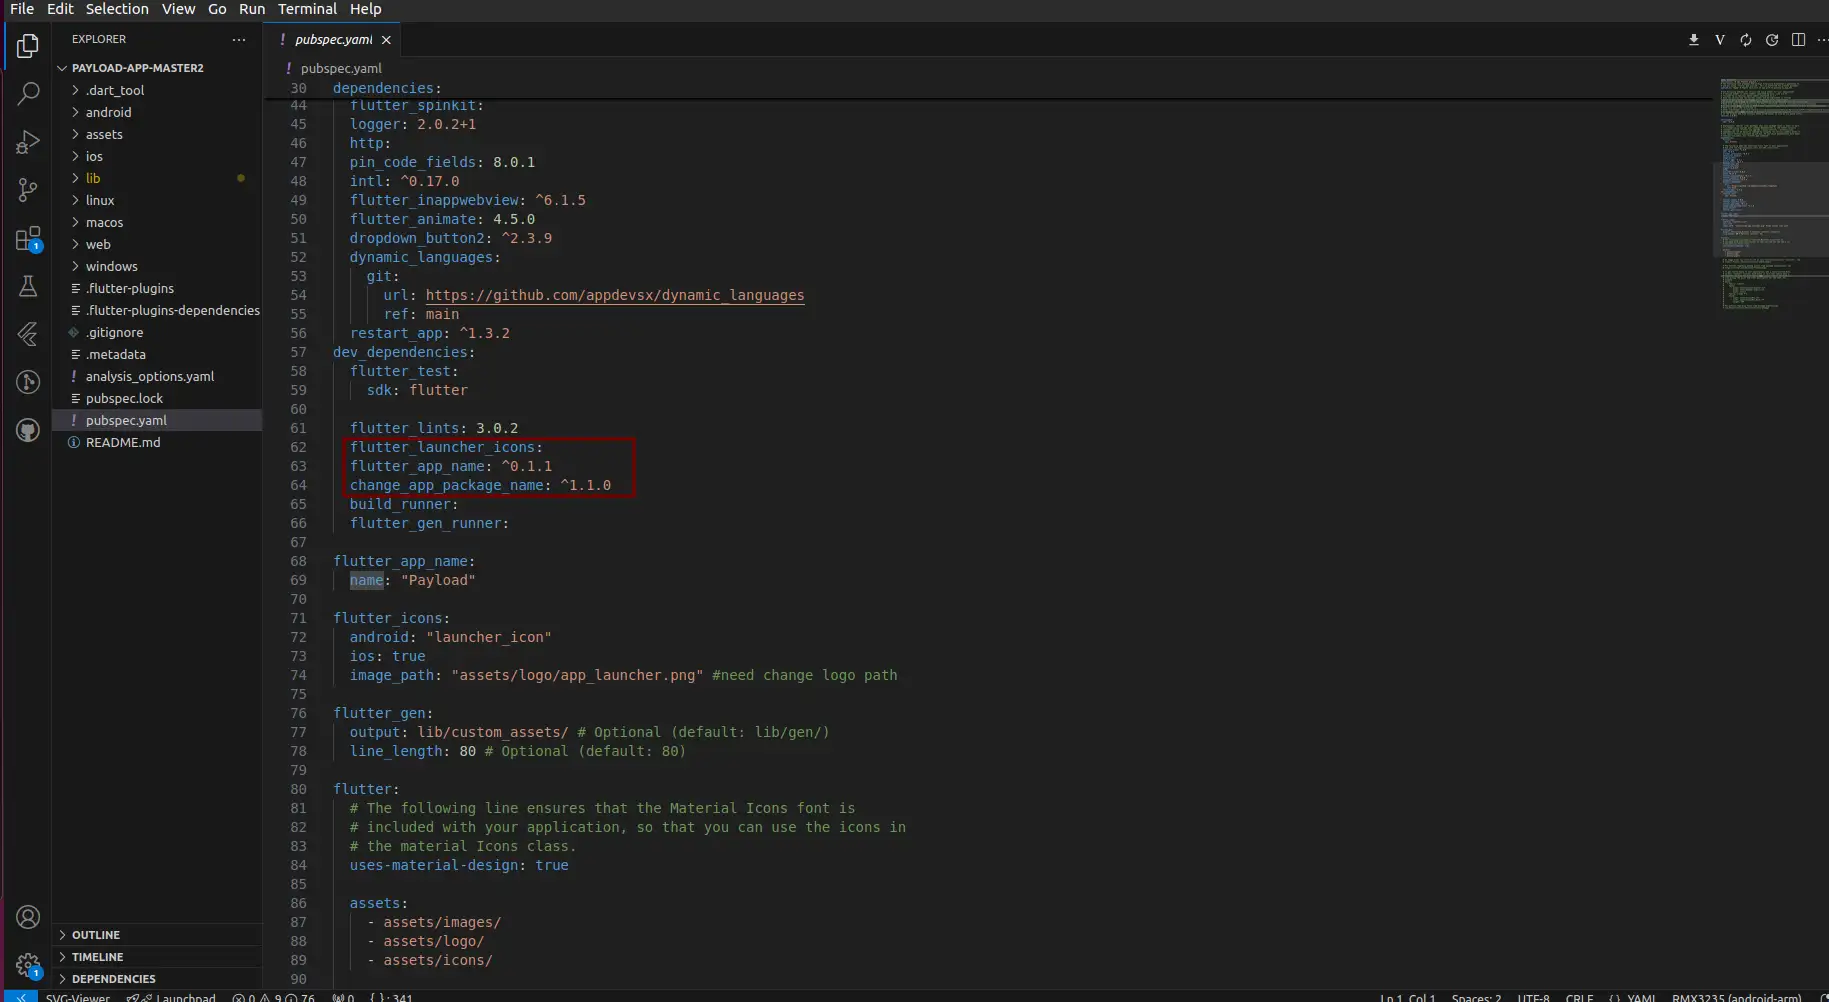Open the File menu
This screenshot has height=1002, width=1829.
(22, 9)
